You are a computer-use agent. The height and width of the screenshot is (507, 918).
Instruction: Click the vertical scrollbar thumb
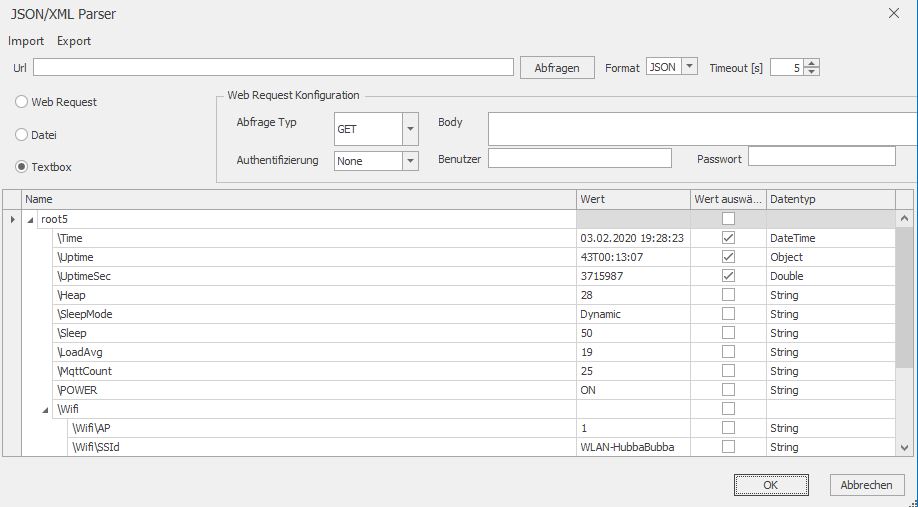[904, 298]
